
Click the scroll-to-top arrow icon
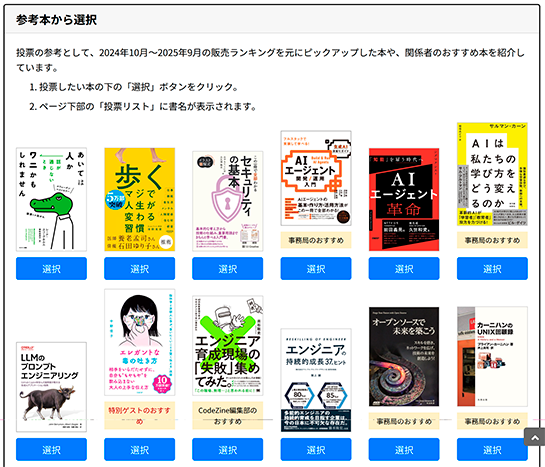(x=535, y=437)
